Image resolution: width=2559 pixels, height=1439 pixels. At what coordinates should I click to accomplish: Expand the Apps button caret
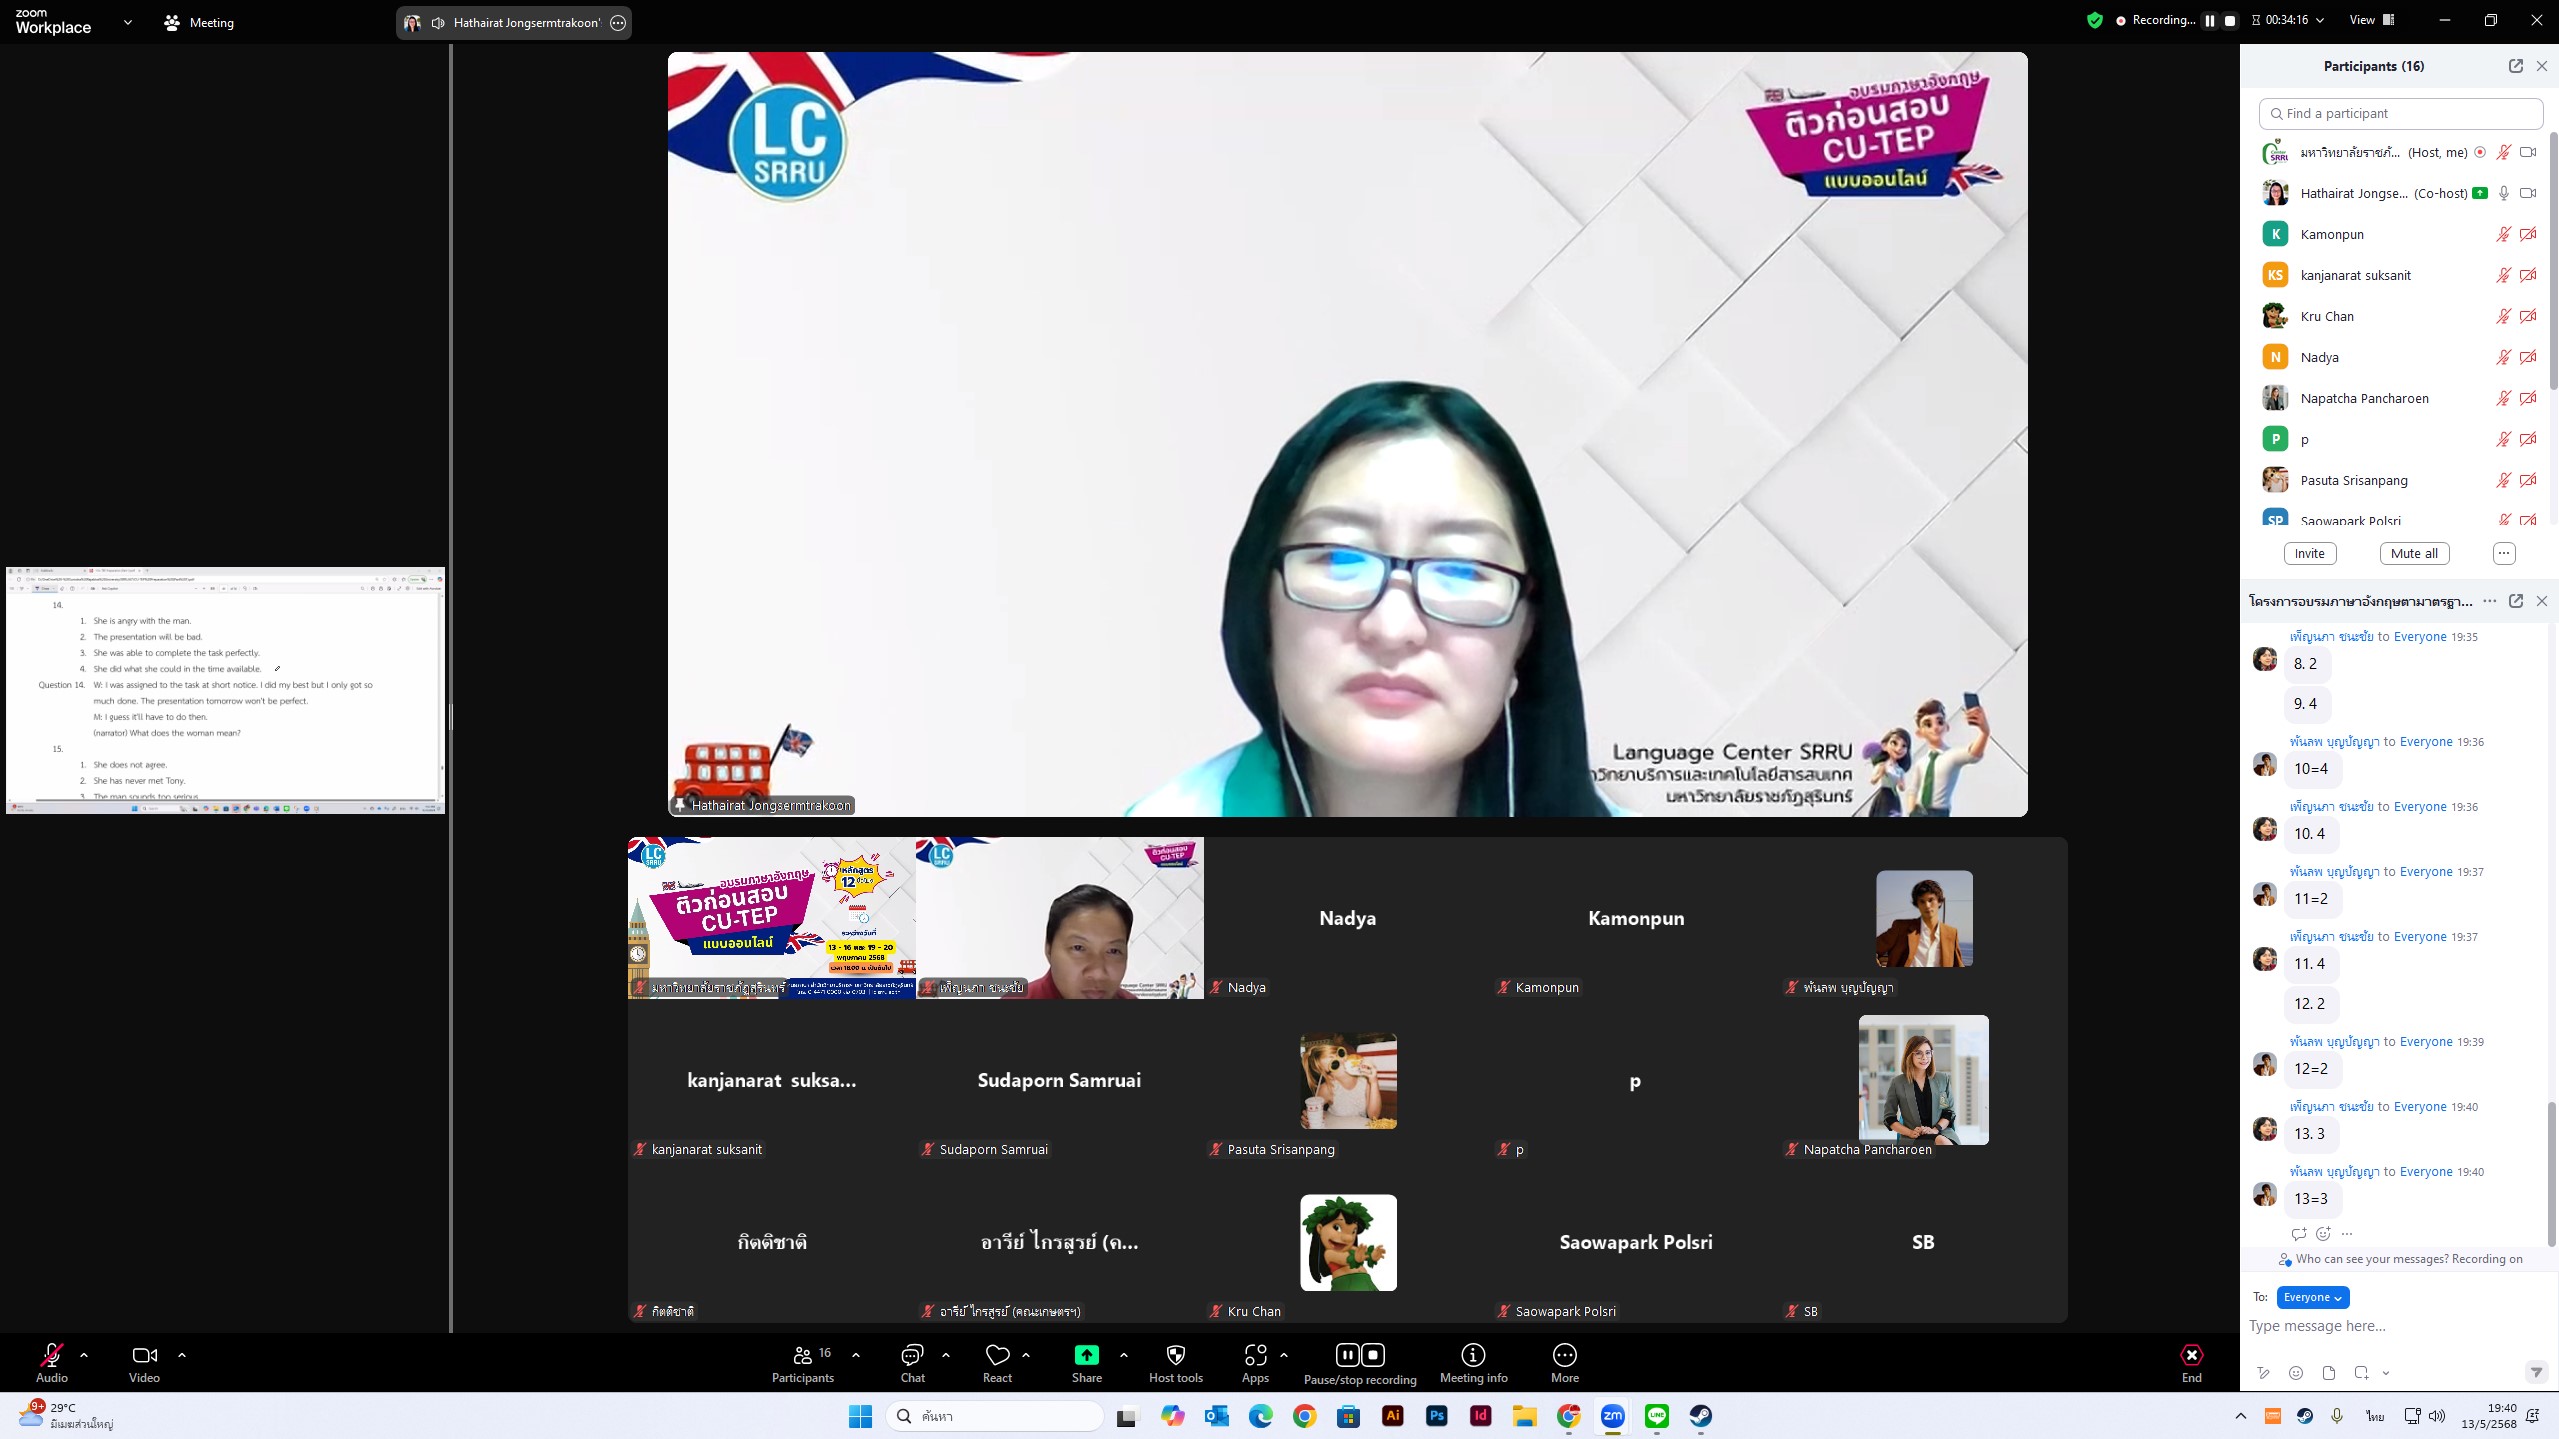pos(1284,1355)
